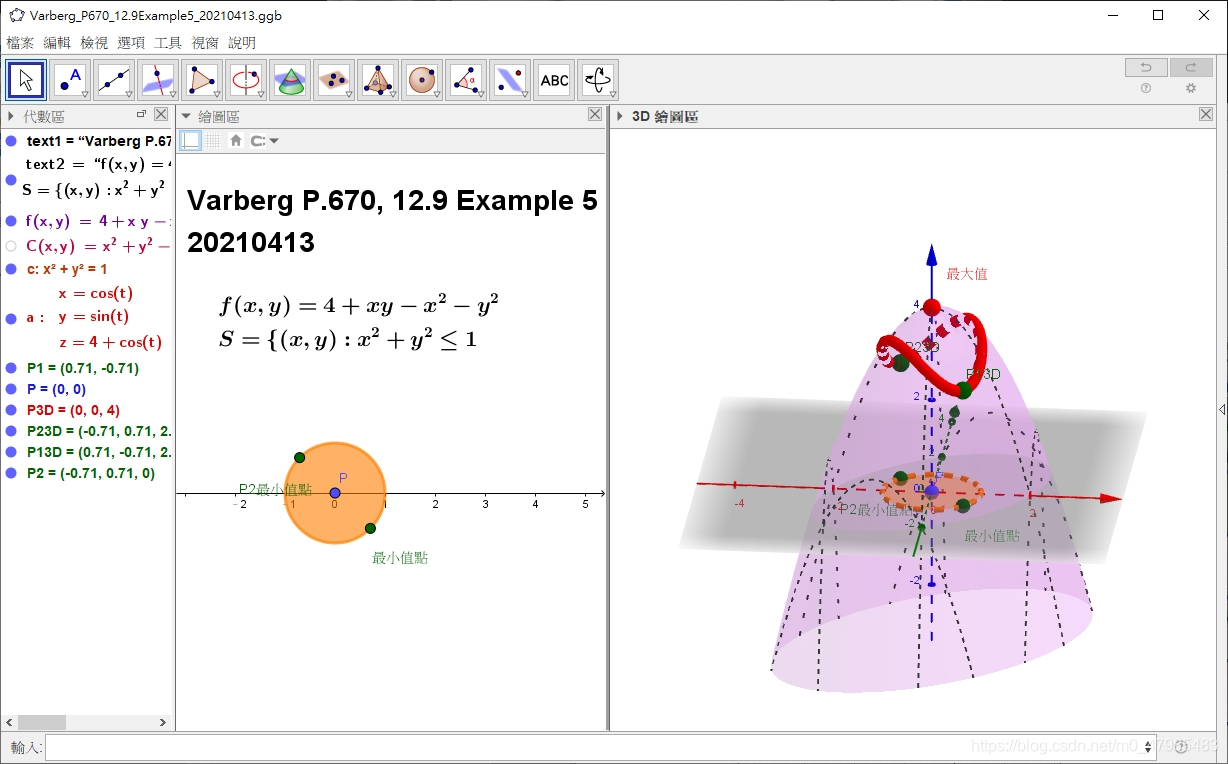This screenshot has width=1228, height=764.
Task: Select the Pyramid solid tool
Action: click(x=377, y=80)
